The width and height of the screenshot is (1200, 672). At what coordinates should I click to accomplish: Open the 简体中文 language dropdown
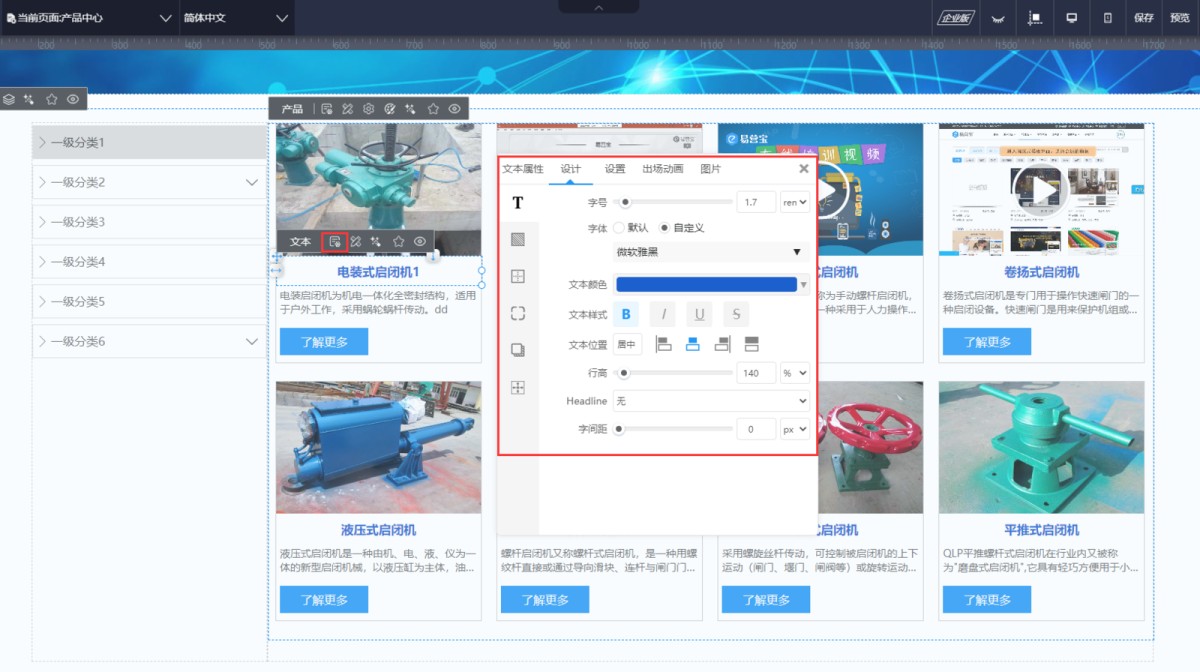[x=236, y=18]
